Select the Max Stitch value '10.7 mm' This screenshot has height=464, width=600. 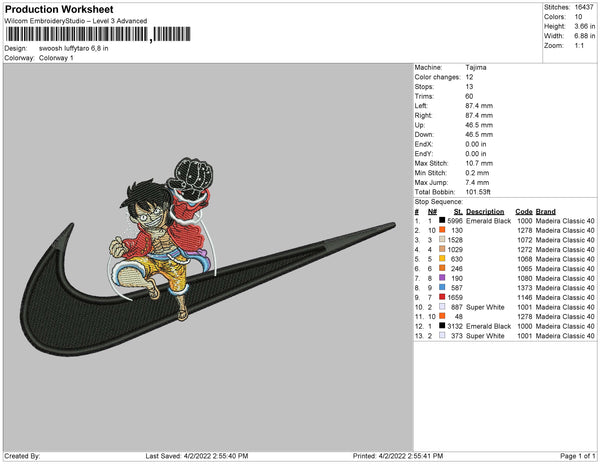[x=479, y=163]
